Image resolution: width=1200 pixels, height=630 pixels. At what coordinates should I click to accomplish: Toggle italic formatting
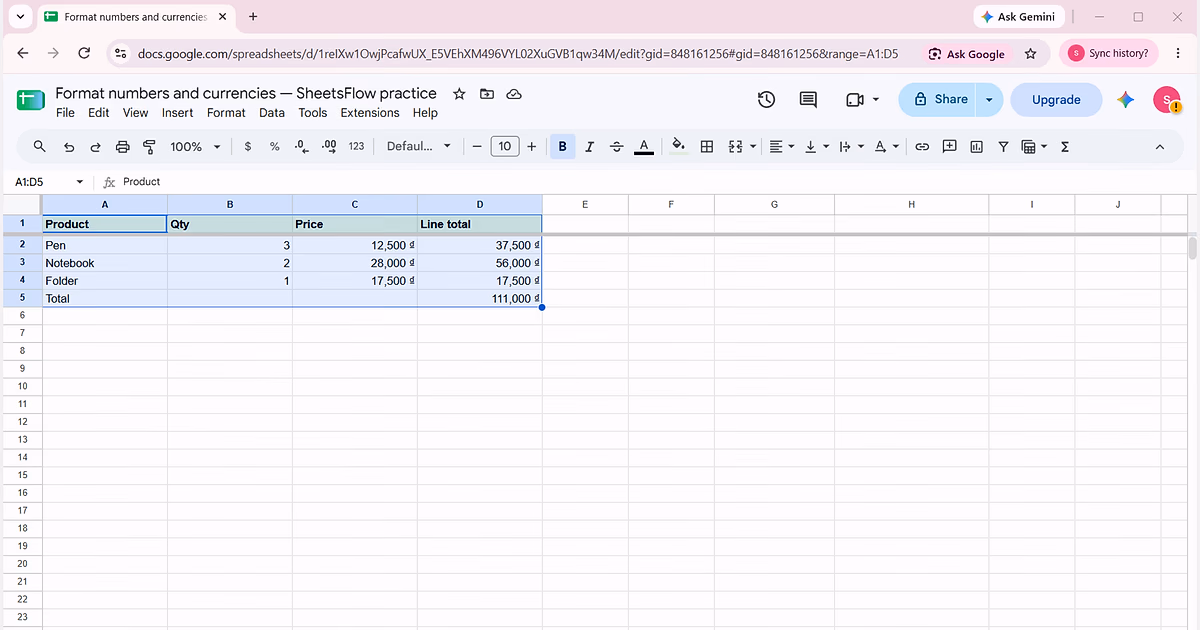coord(589,146)
